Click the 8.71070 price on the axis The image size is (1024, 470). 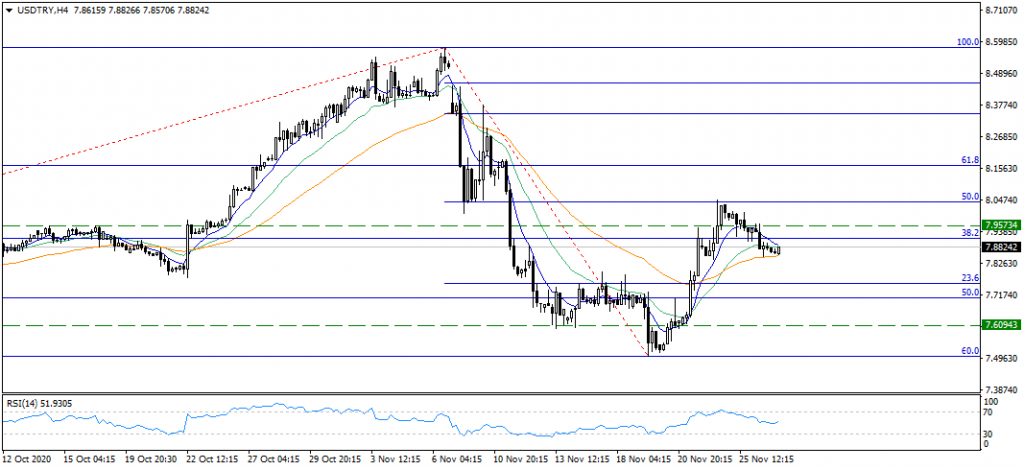1001,10
